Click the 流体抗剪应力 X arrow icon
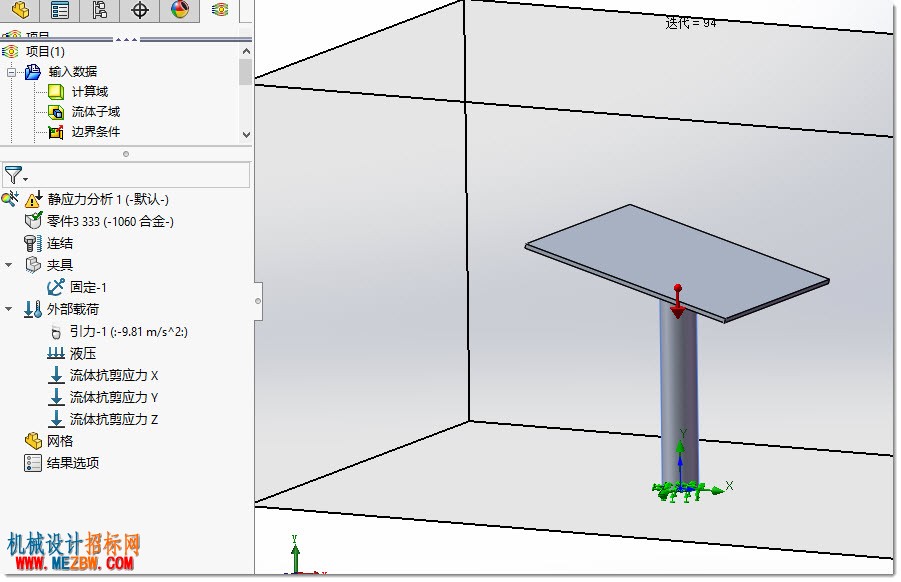The height and width of the screenshot is (582, 901). coord(56,375)
